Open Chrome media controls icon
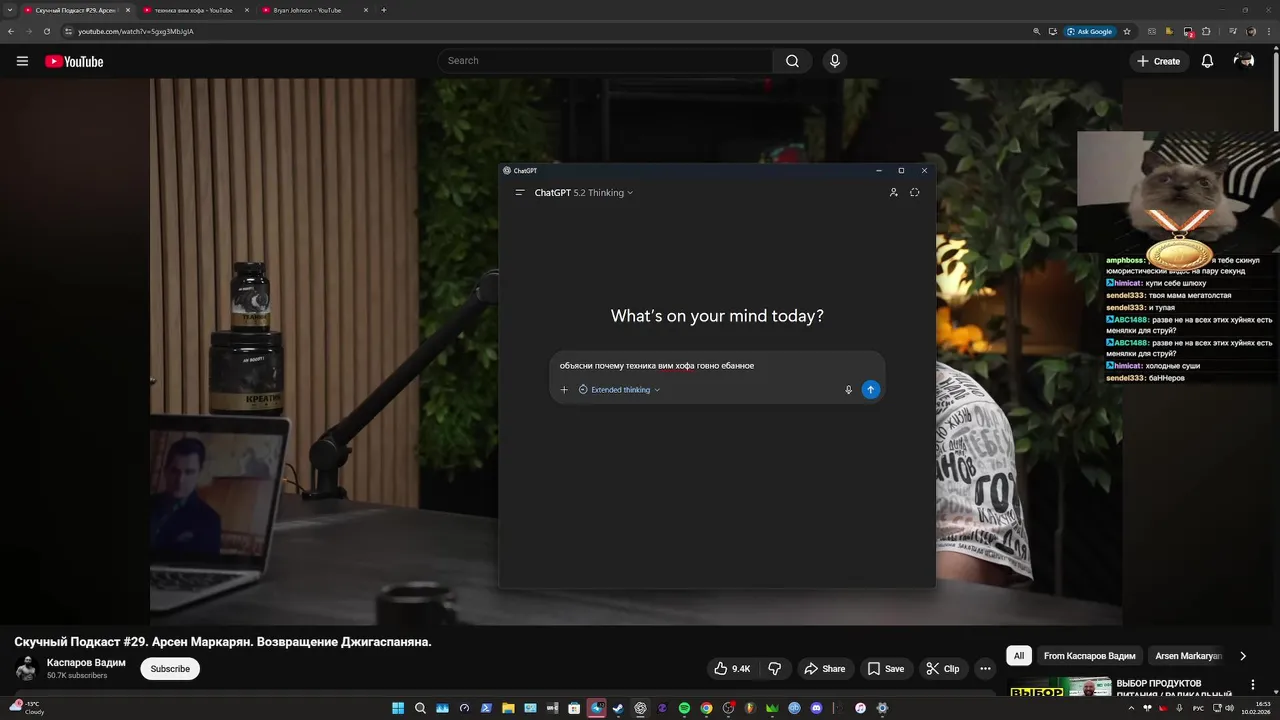This screenshot has width=1280, height=720. pos(1233,31)
